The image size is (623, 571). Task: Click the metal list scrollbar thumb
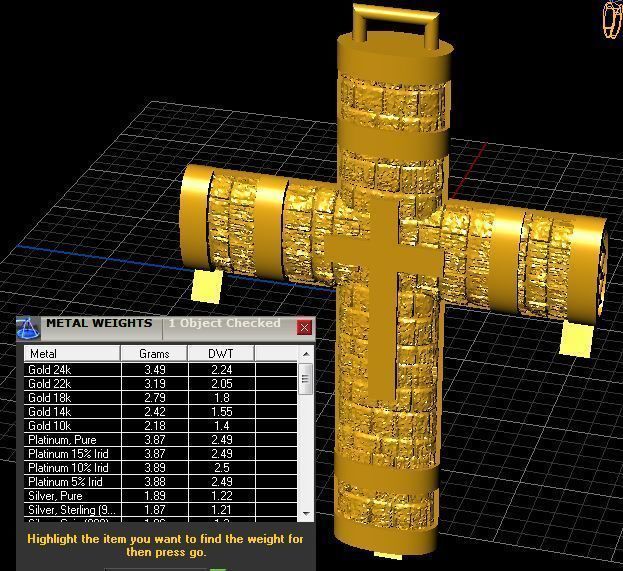pos(306,379)
